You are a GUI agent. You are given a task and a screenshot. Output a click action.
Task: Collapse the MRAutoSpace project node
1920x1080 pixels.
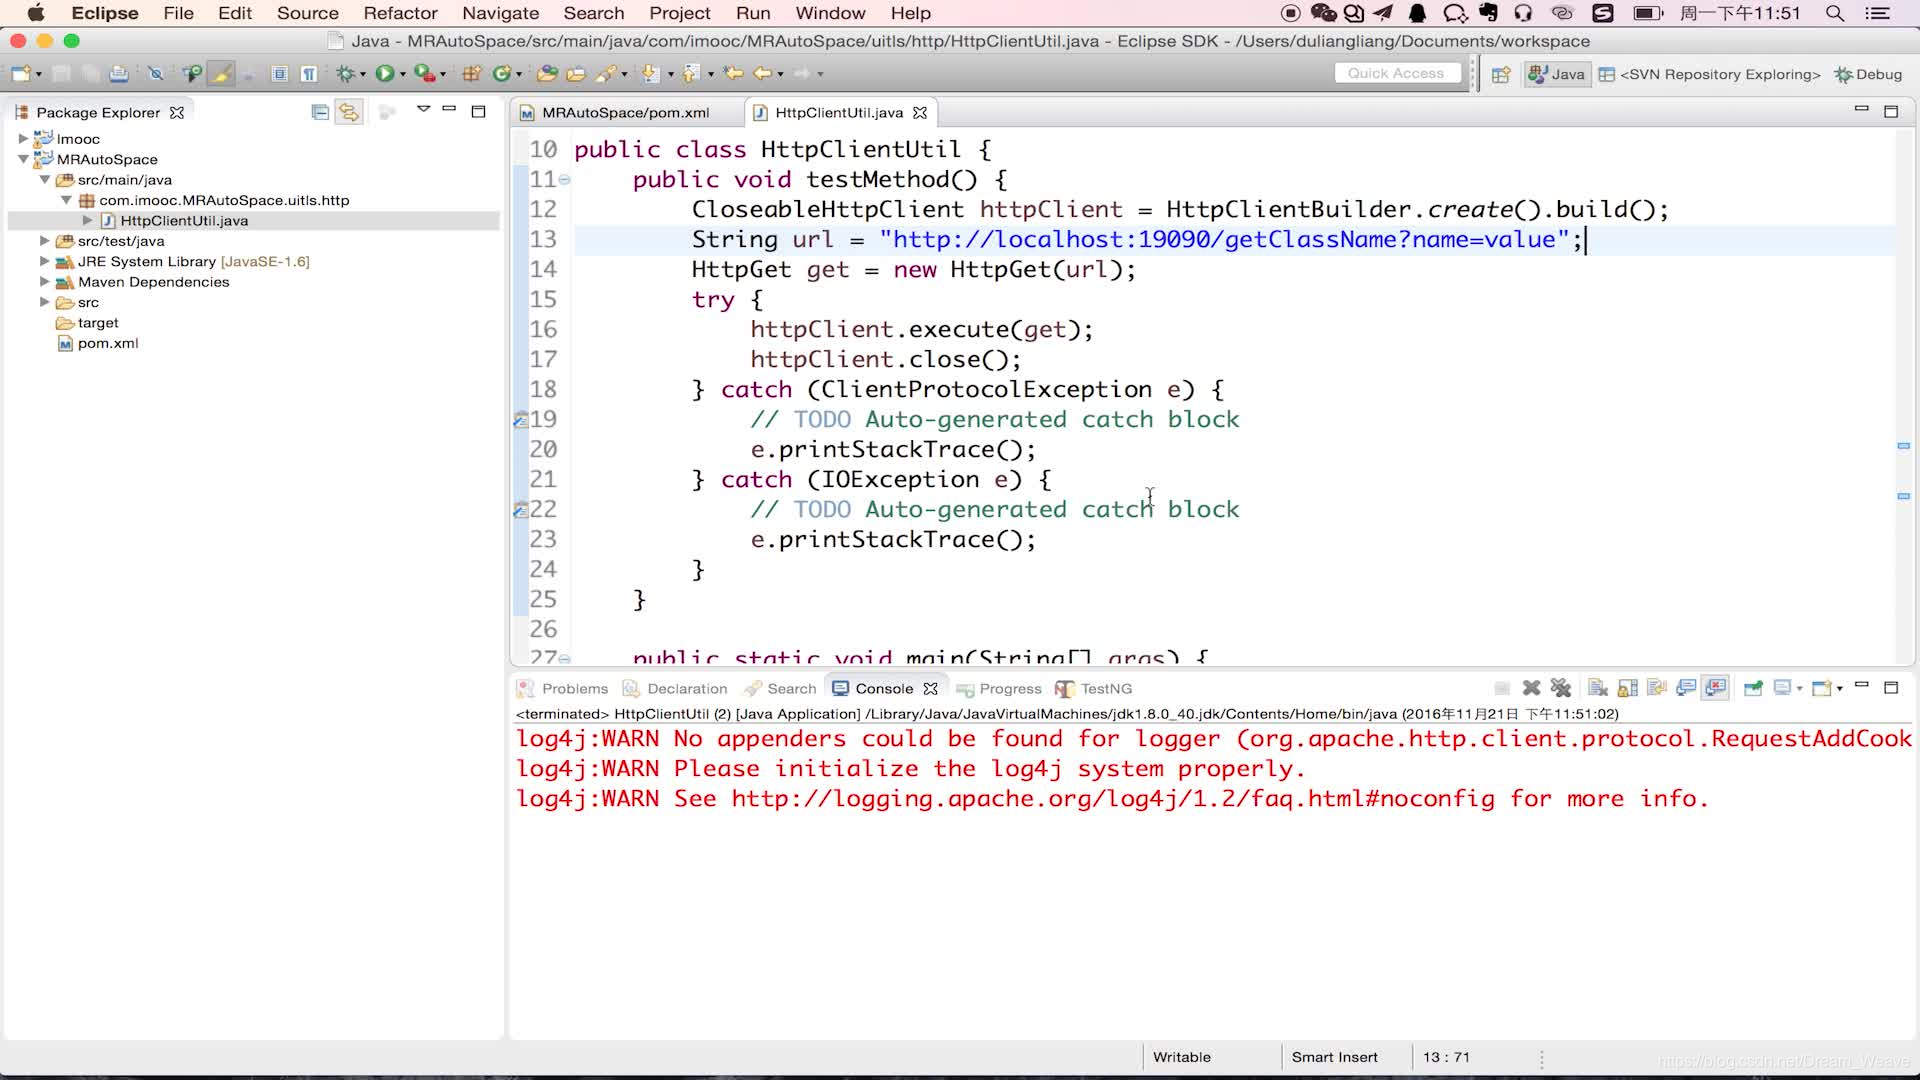24,159
